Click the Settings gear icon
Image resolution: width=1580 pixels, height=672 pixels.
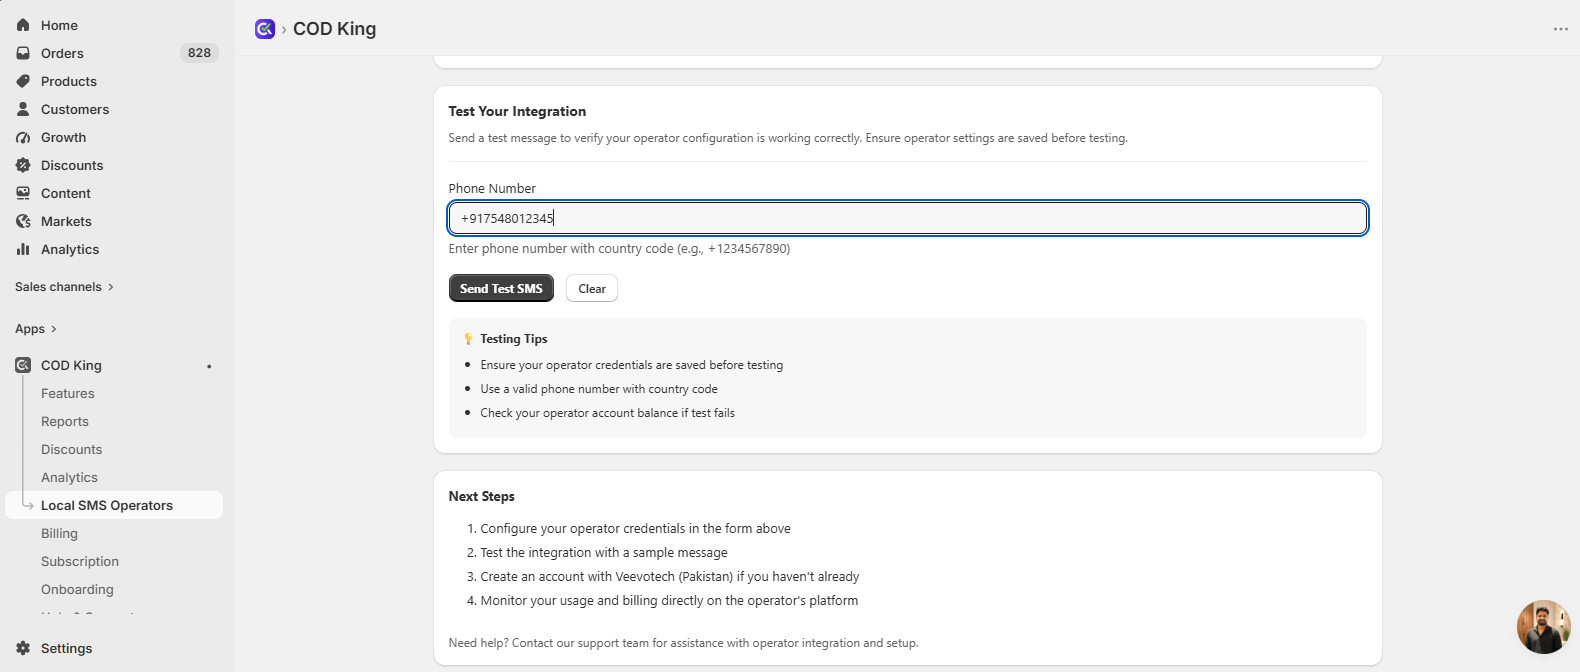pos(23,648)
